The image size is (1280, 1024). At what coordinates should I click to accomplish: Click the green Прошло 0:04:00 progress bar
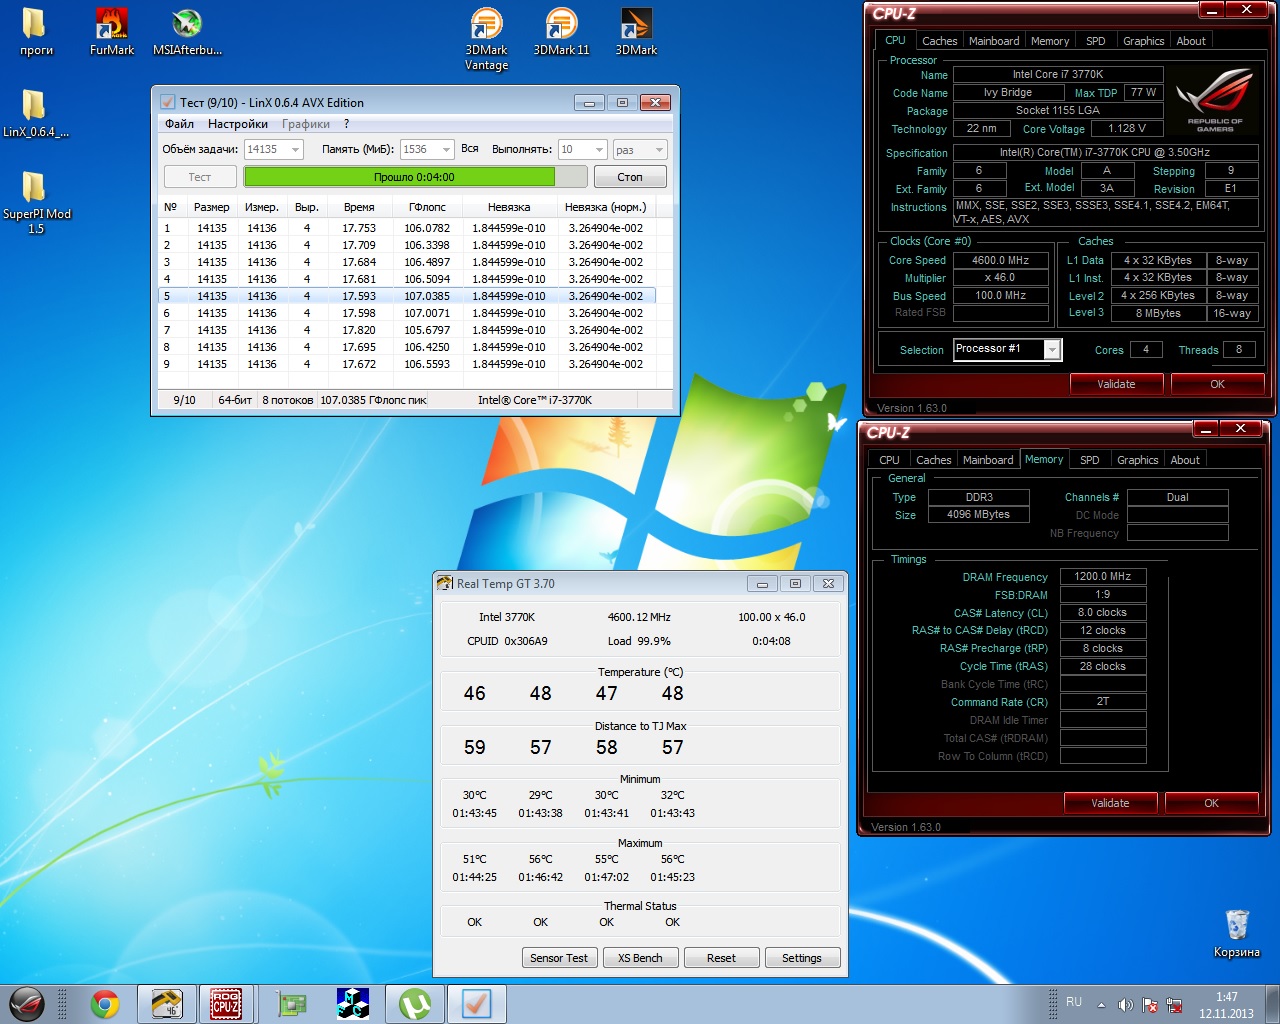400,177
